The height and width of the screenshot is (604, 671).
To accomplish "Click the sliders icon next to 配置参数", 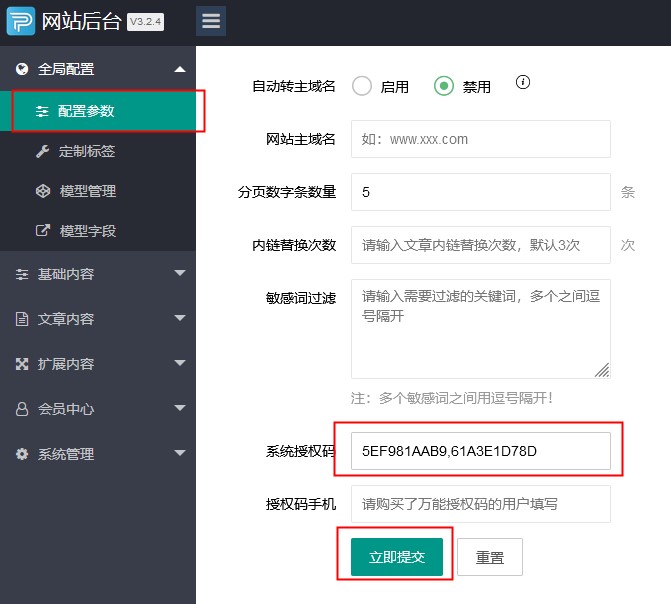I will click(x=42, y=111).
